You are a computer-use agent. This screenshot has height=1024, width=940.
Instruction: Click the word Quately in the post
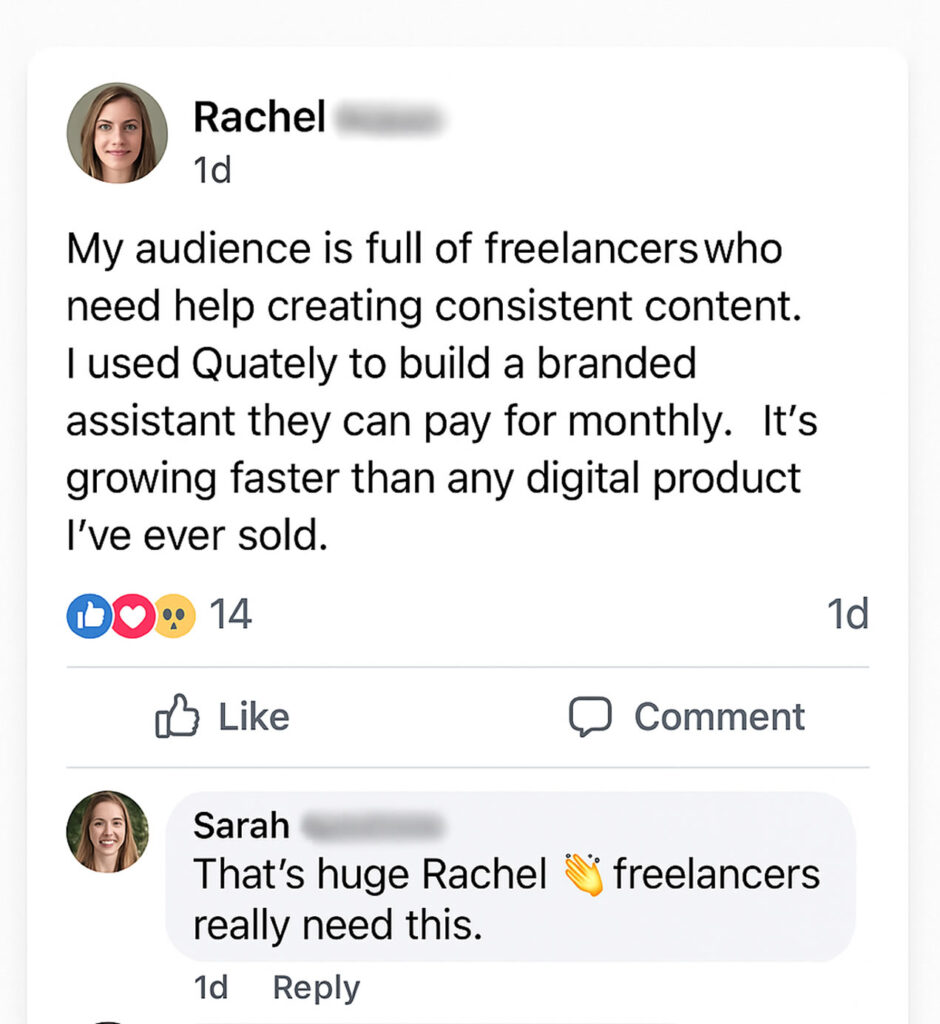[251, 363]
